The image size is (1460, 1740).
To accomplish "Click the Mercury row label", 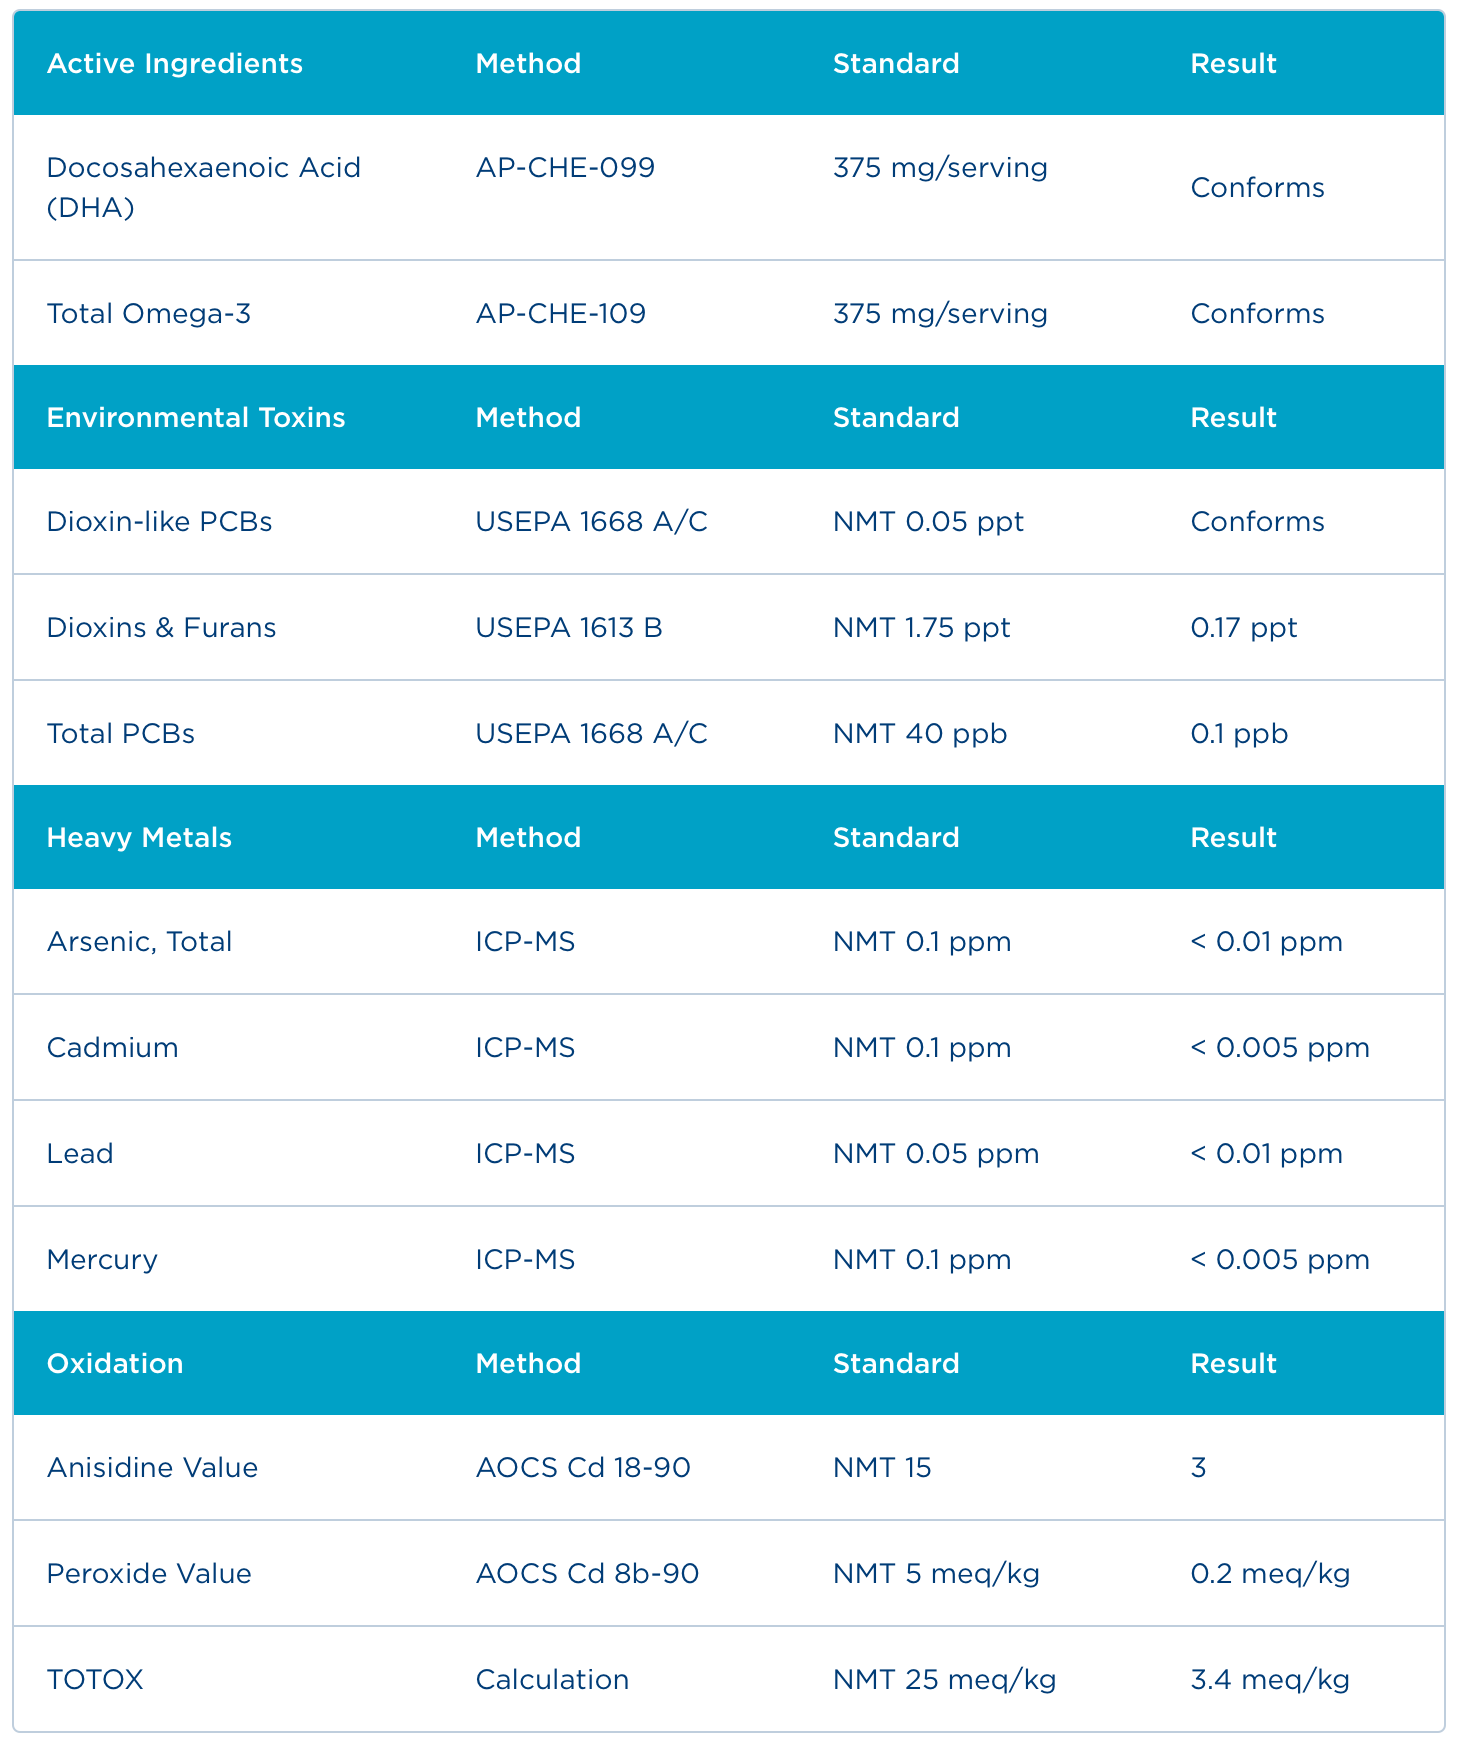I will click(x=102, y=1260).
